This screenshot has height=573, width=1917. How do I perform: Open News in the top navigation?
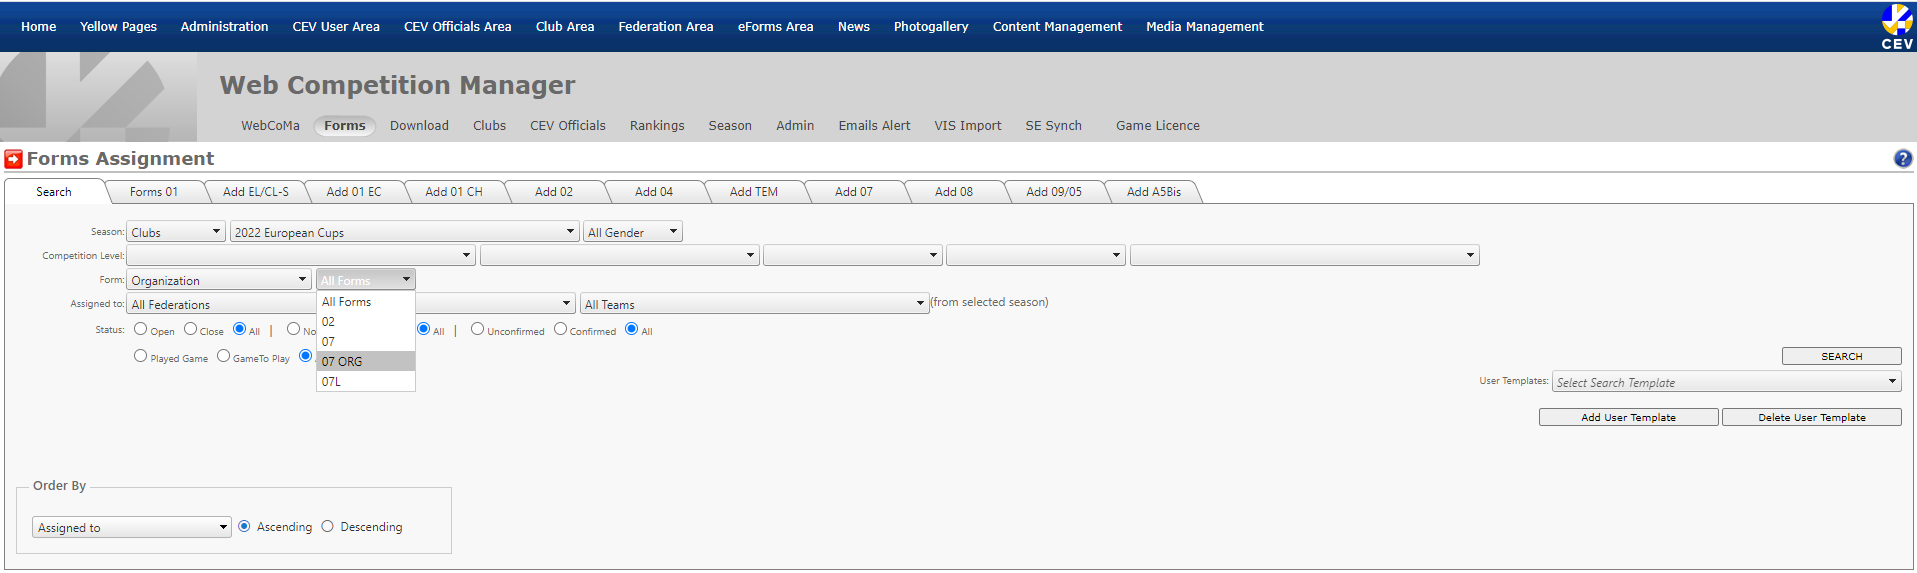pos(854,27)
